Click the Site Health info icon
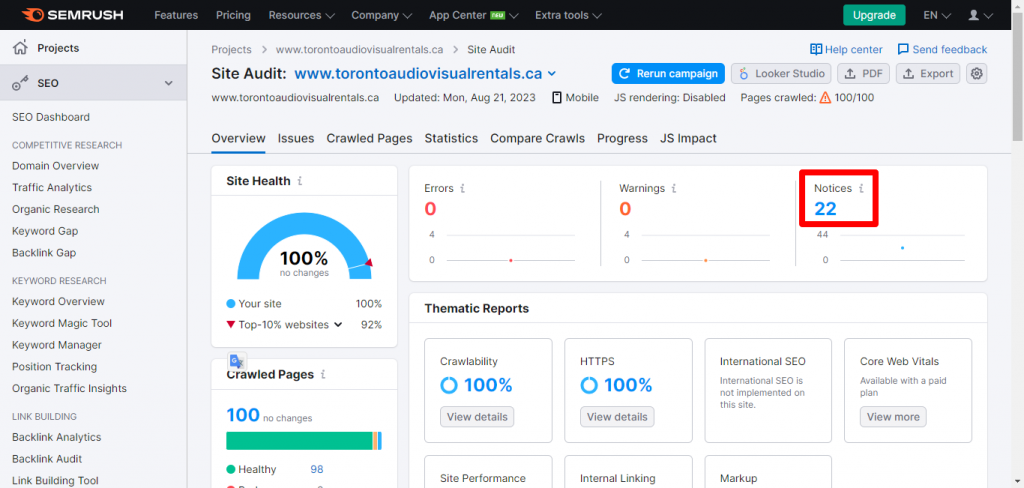The height and width of the screenshot is (488, 1024). [300, 182]
